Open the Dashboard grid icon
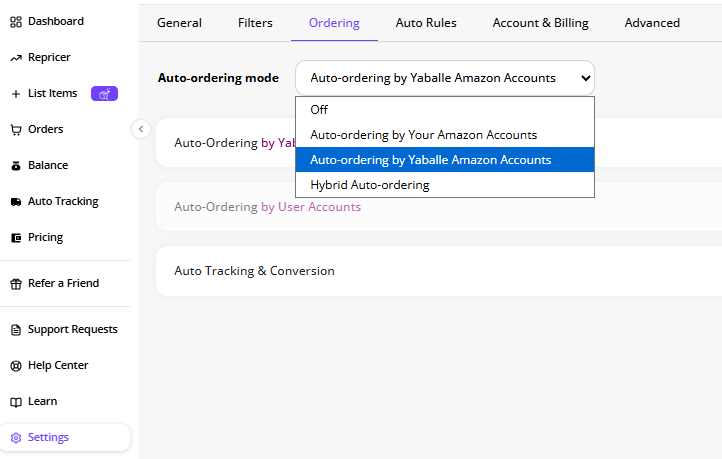The image size is (722, 459). [x=16, y=22]
